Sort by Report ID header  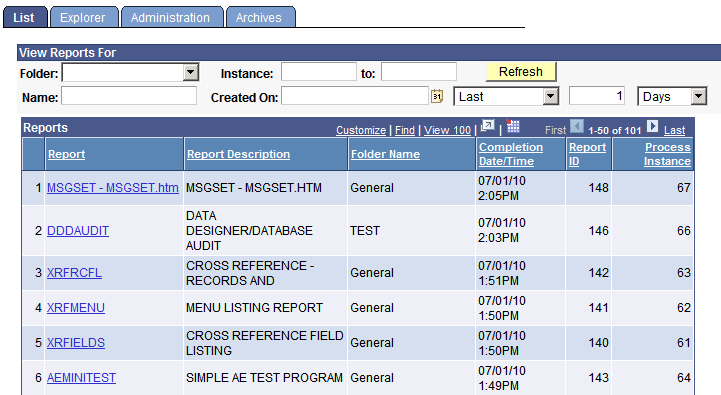[x=587, y=154]
